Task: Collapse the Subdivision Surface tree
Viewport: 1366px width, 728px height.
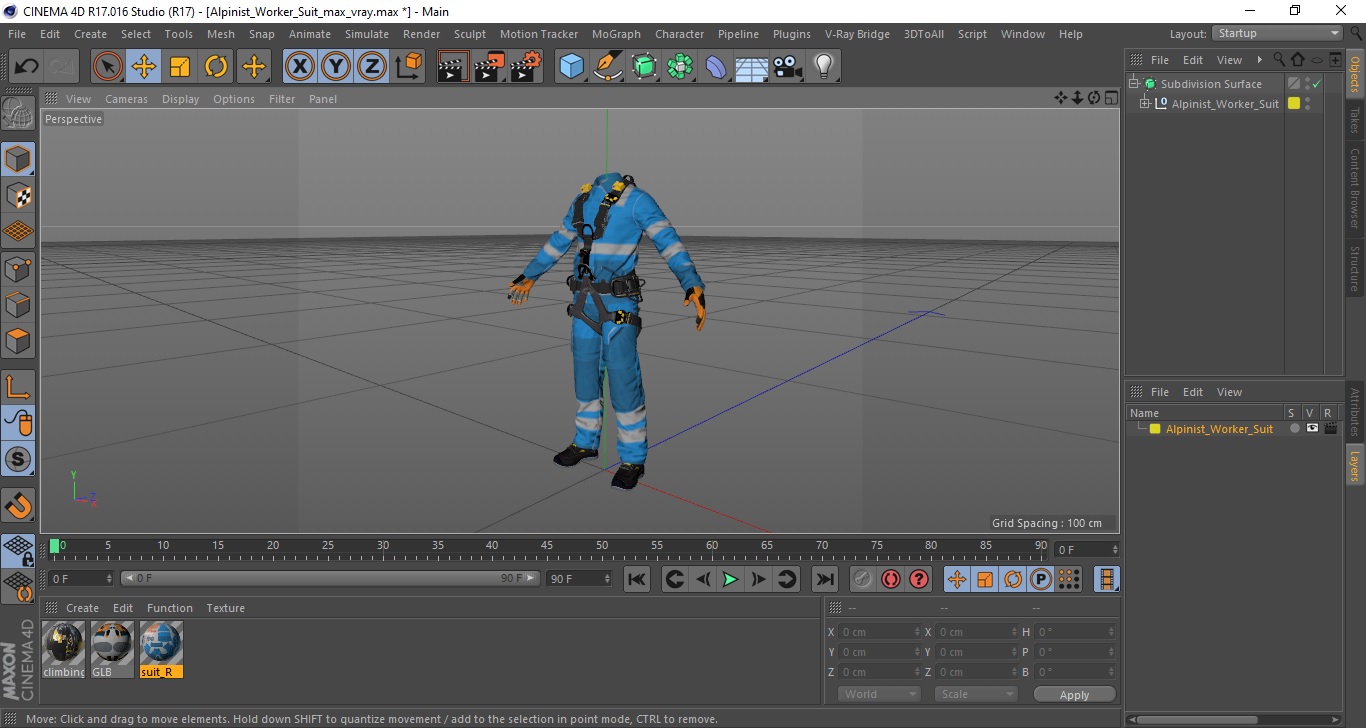Action: [x=1135, y=84]
